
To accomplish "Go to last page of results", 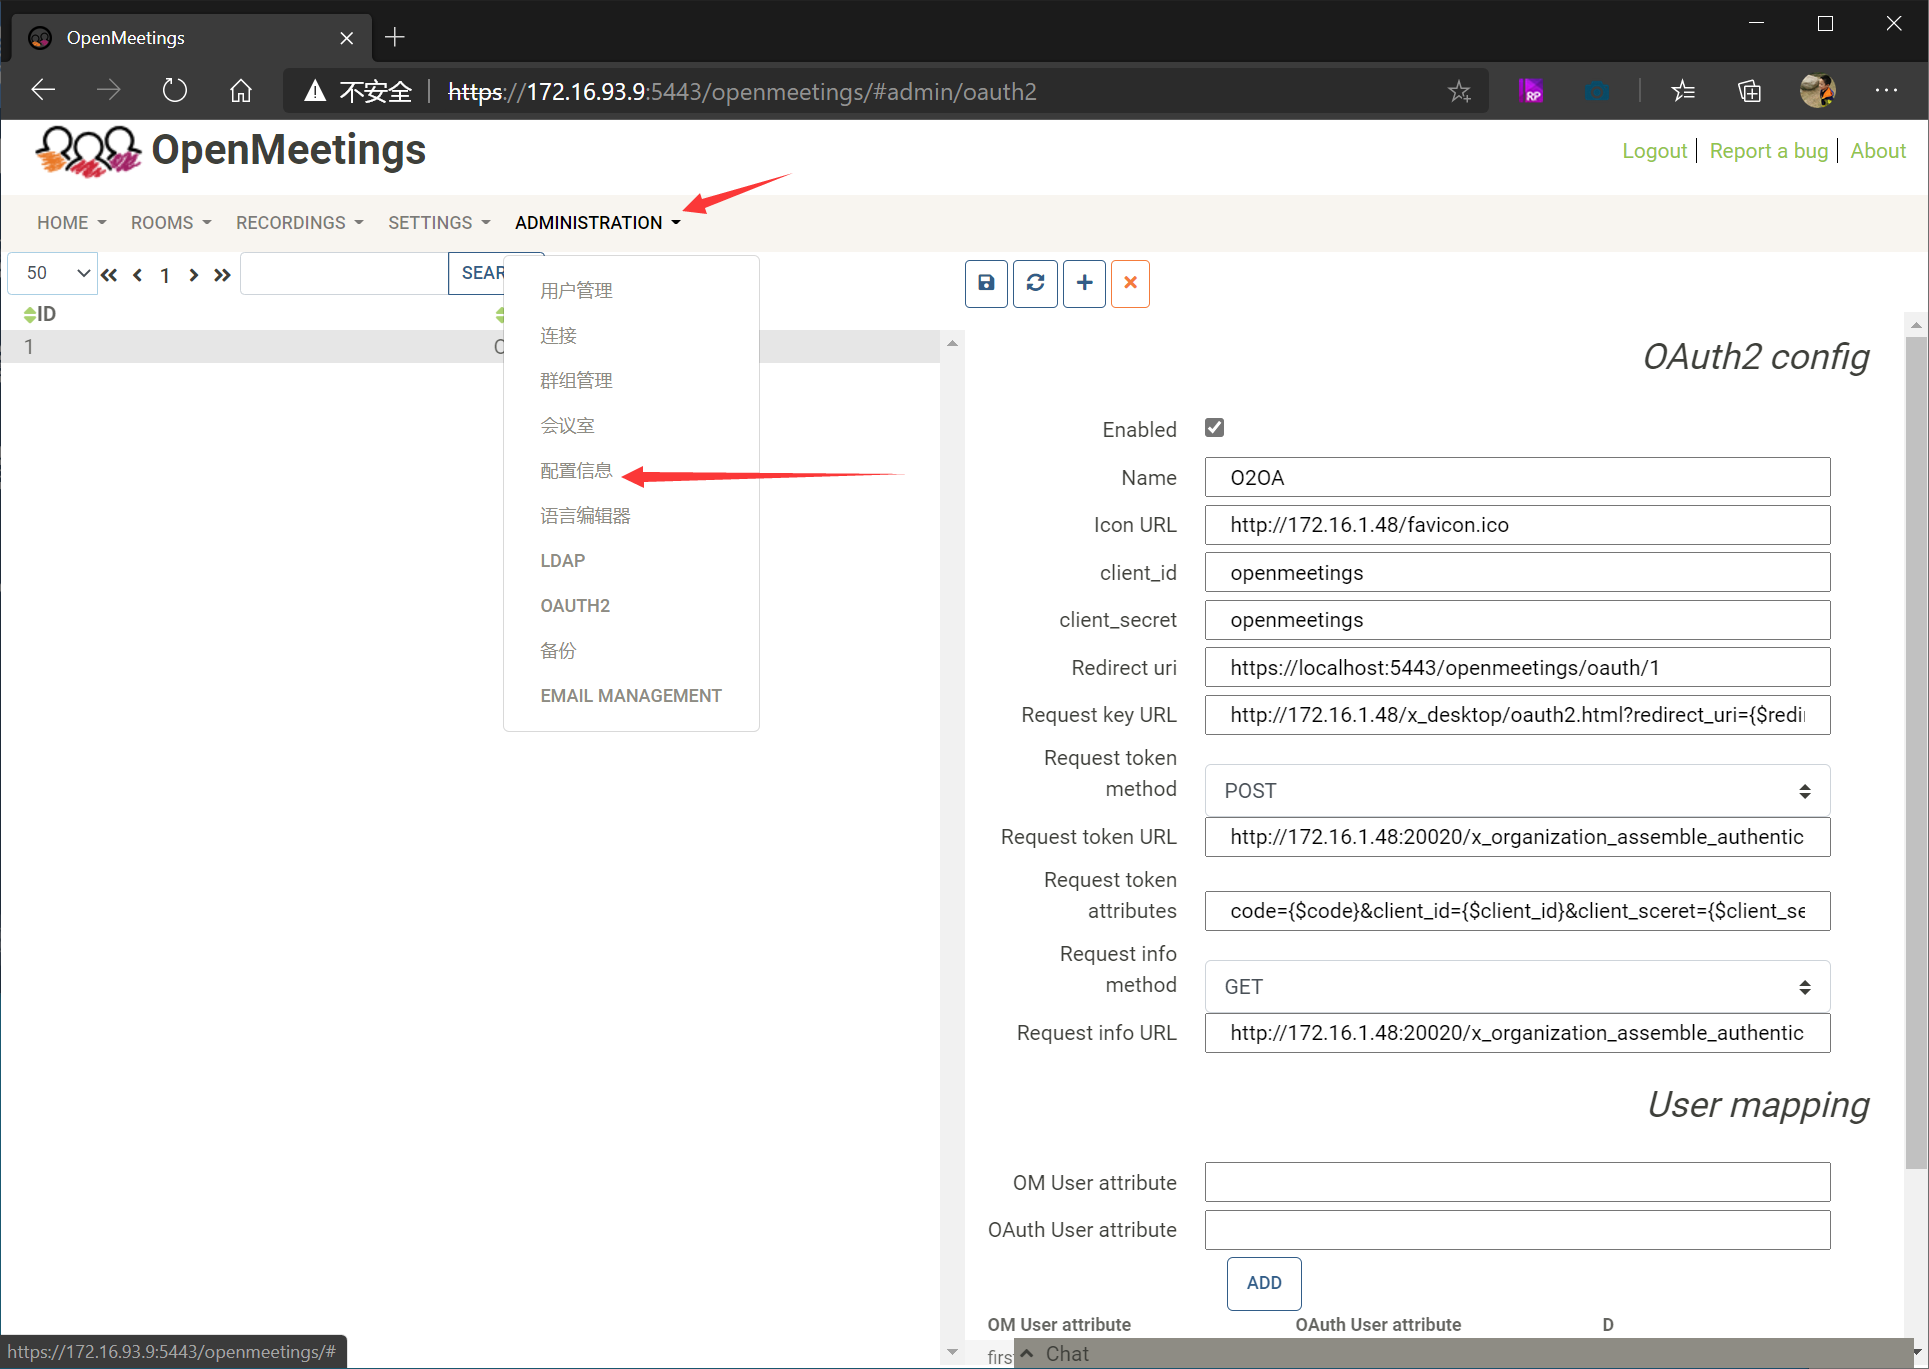I will tap(222, 275).
